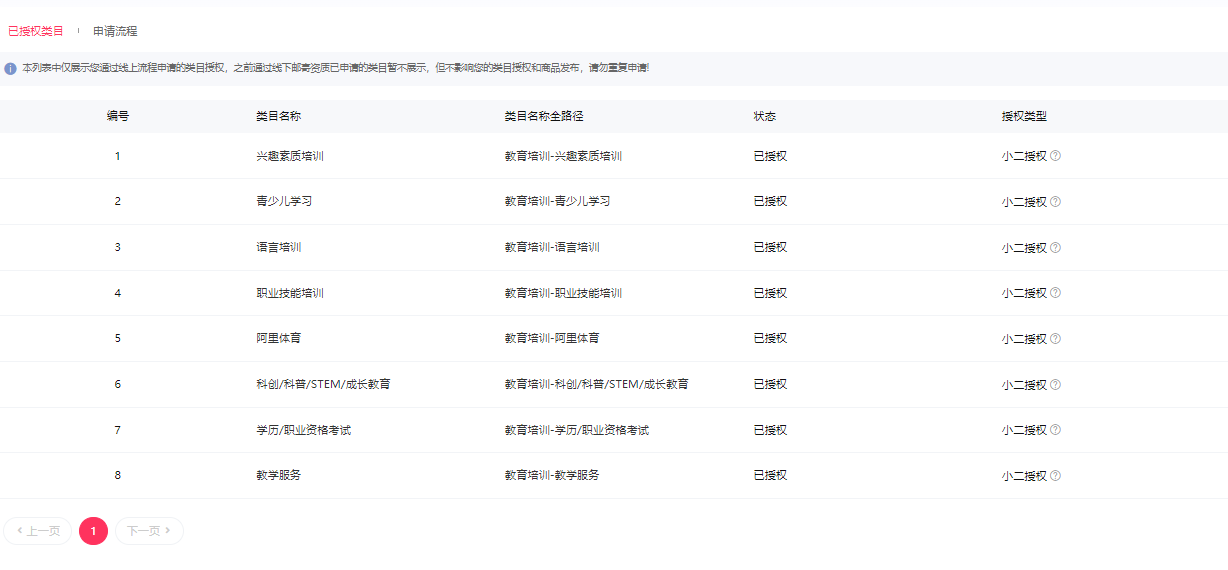Click the blue info icon in notice banner

pyautogui.click(x=11, y=69)
